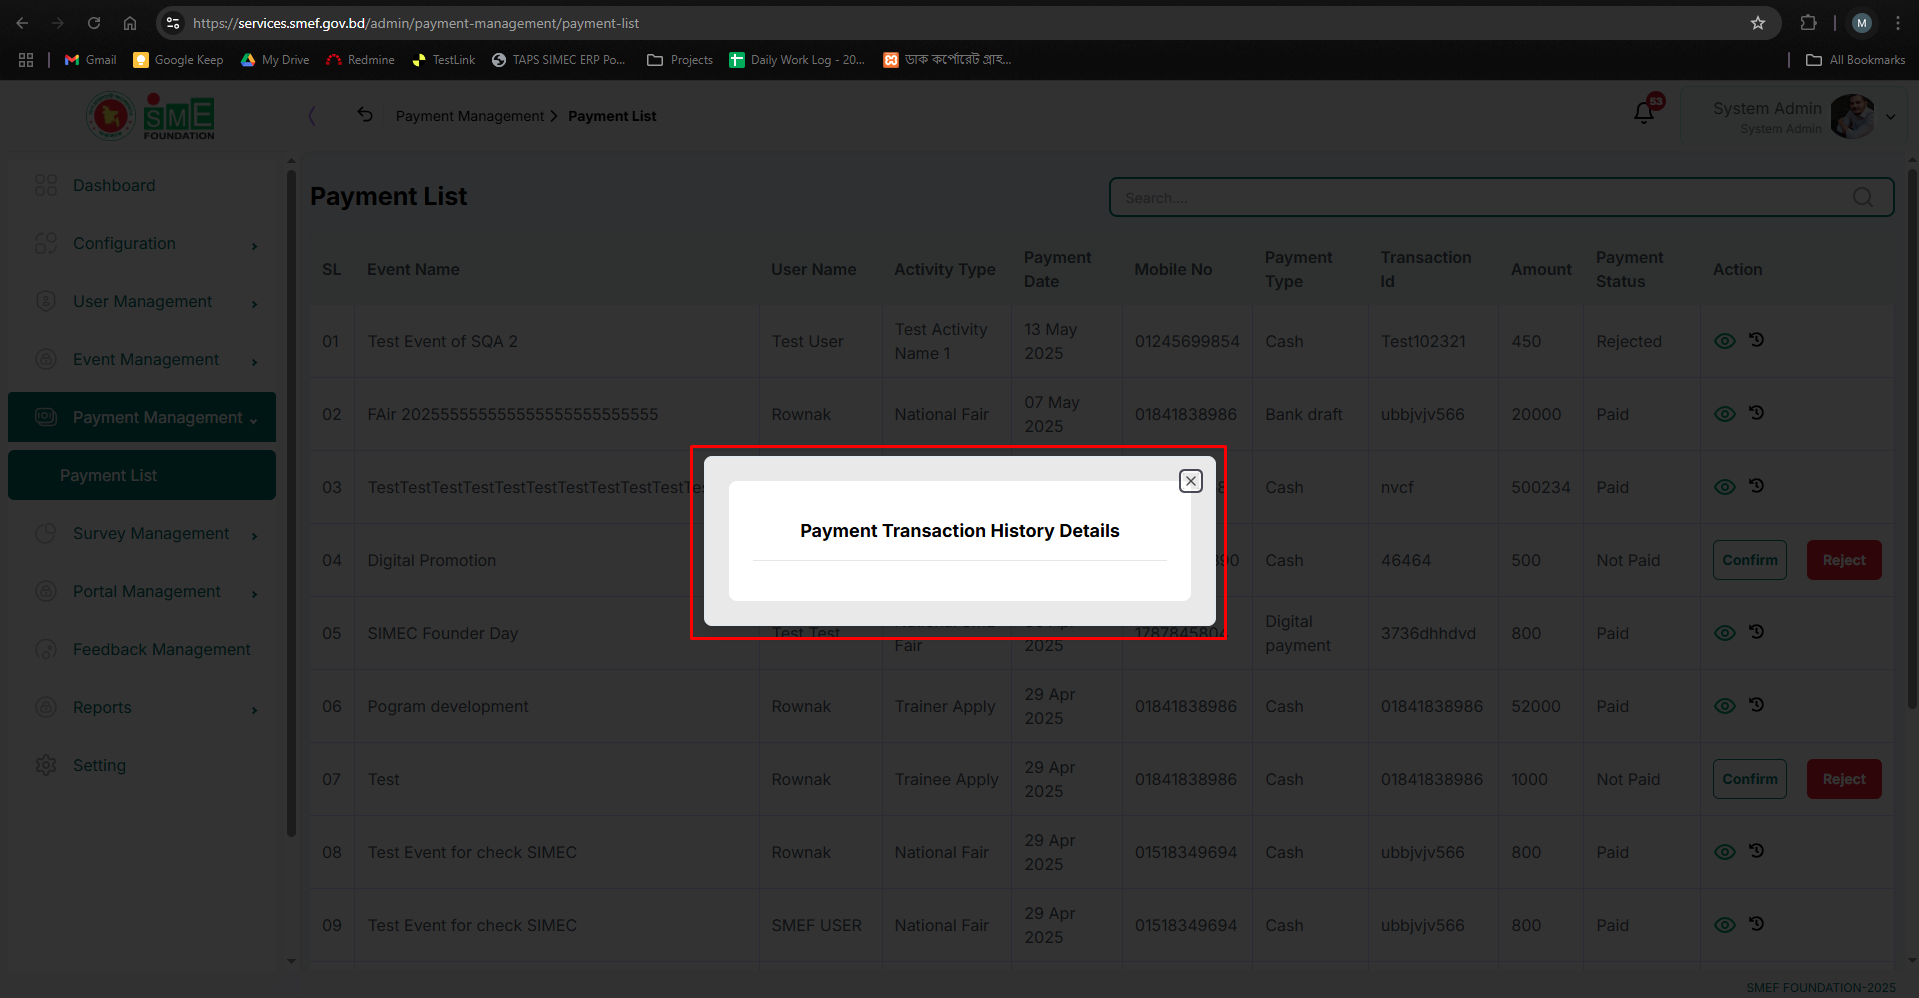The image size is (1919, 998).
Task: Bookmark this page with star icon
Action: tap(1757, 23)
